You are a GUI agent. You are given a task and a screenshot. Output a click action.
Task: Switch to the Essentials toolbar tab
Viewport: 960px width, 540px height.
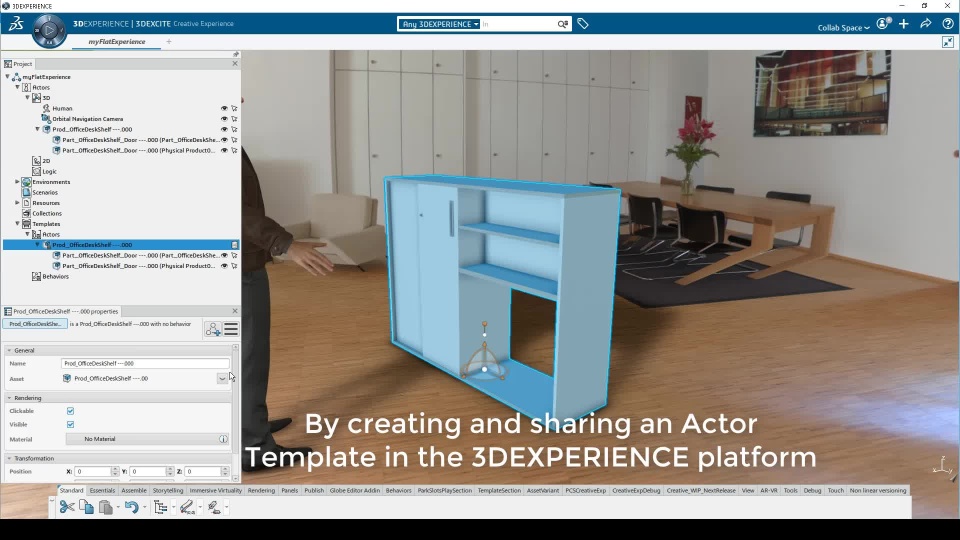pos(102,490)
